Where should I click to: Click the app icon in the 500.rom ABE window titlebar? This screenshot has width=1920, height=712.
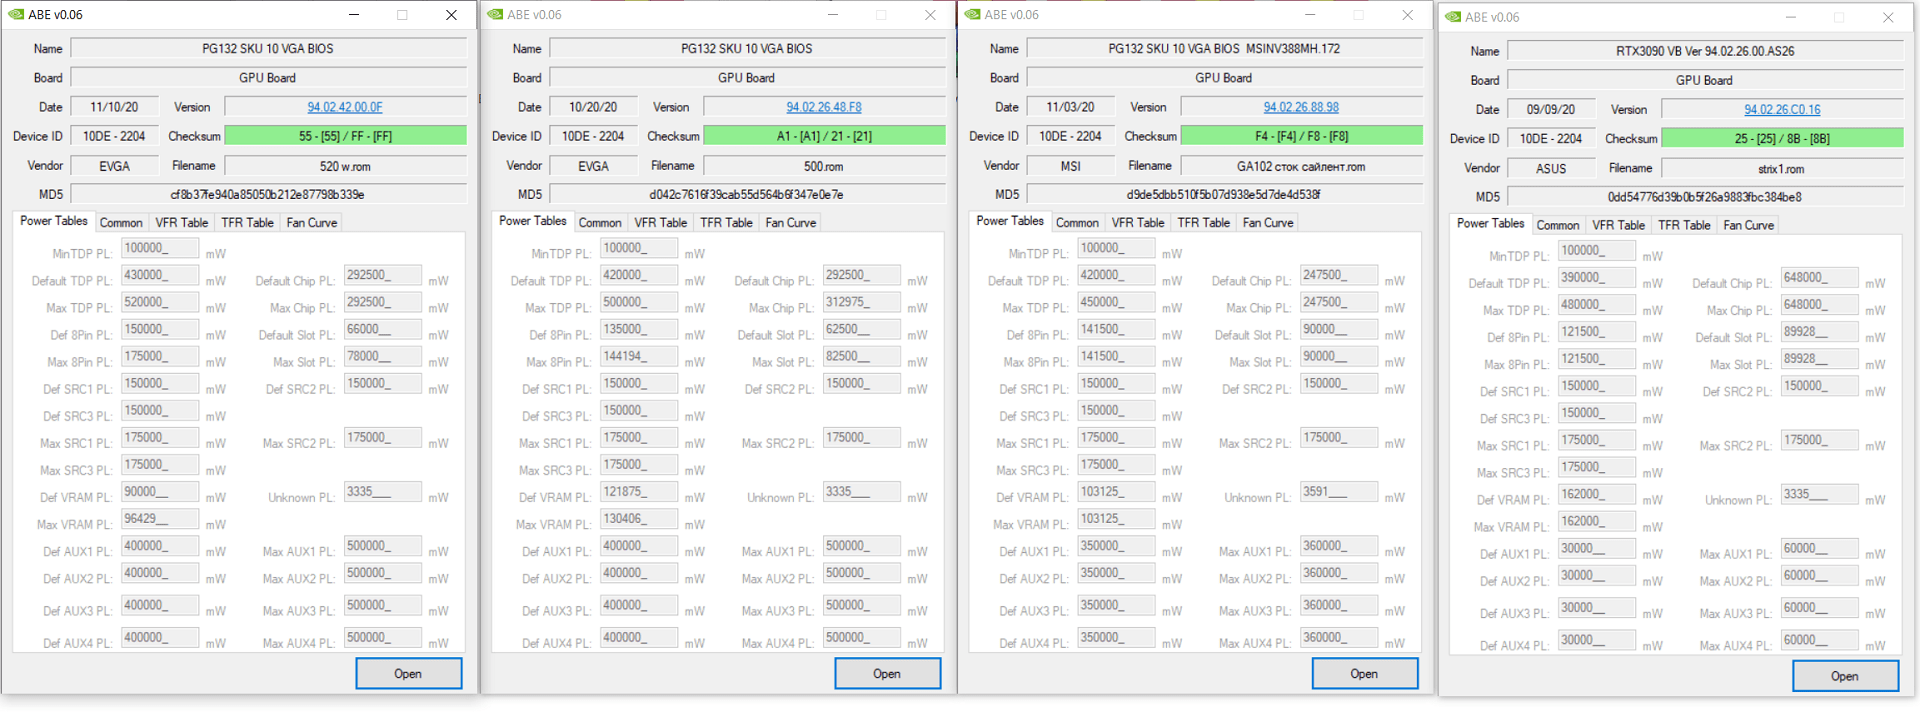click(495, 15)
